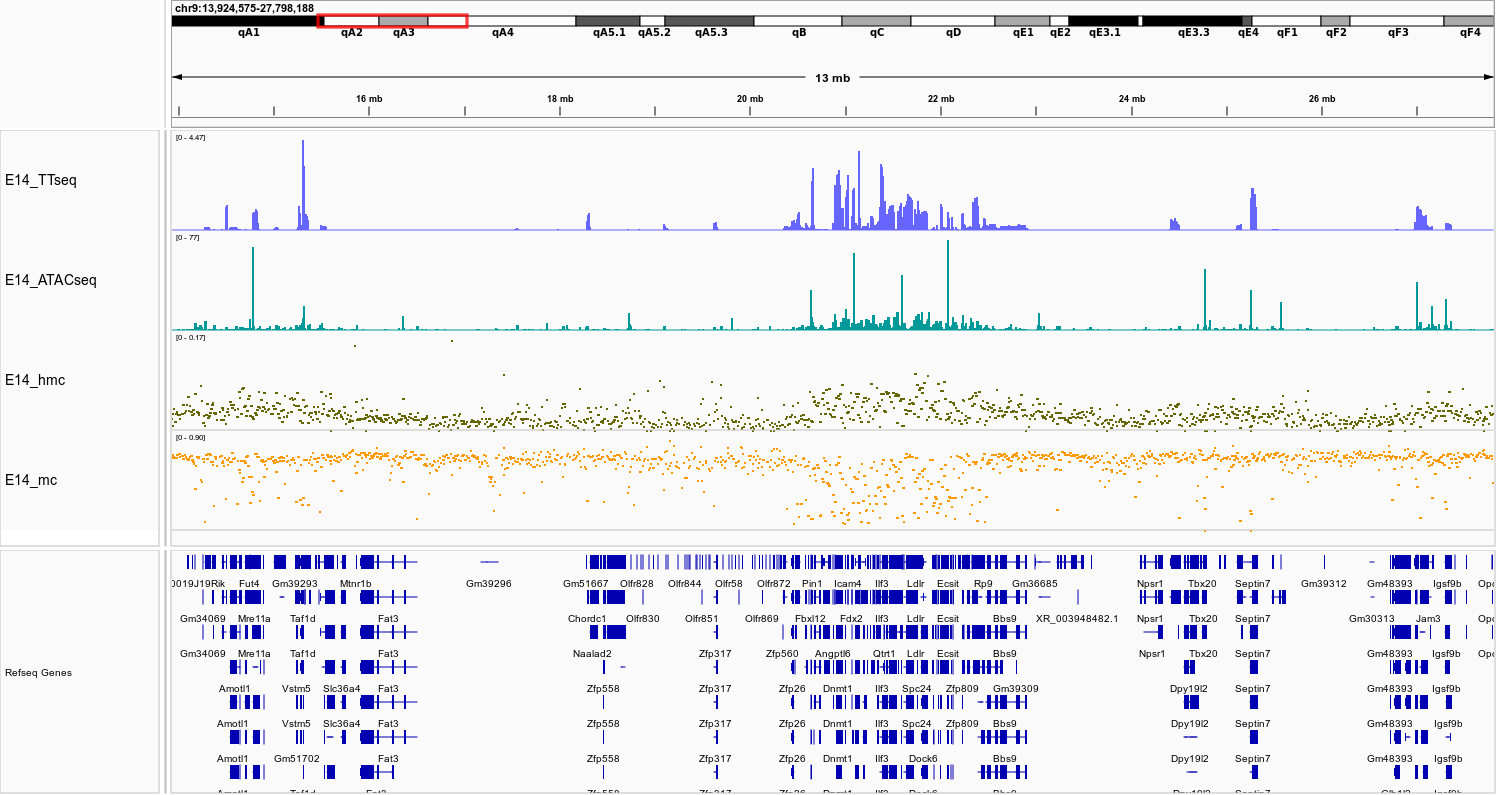Screen dimensions: 1498x795
Task: Click the Gm51667 gene label
Action: (585, 583)
